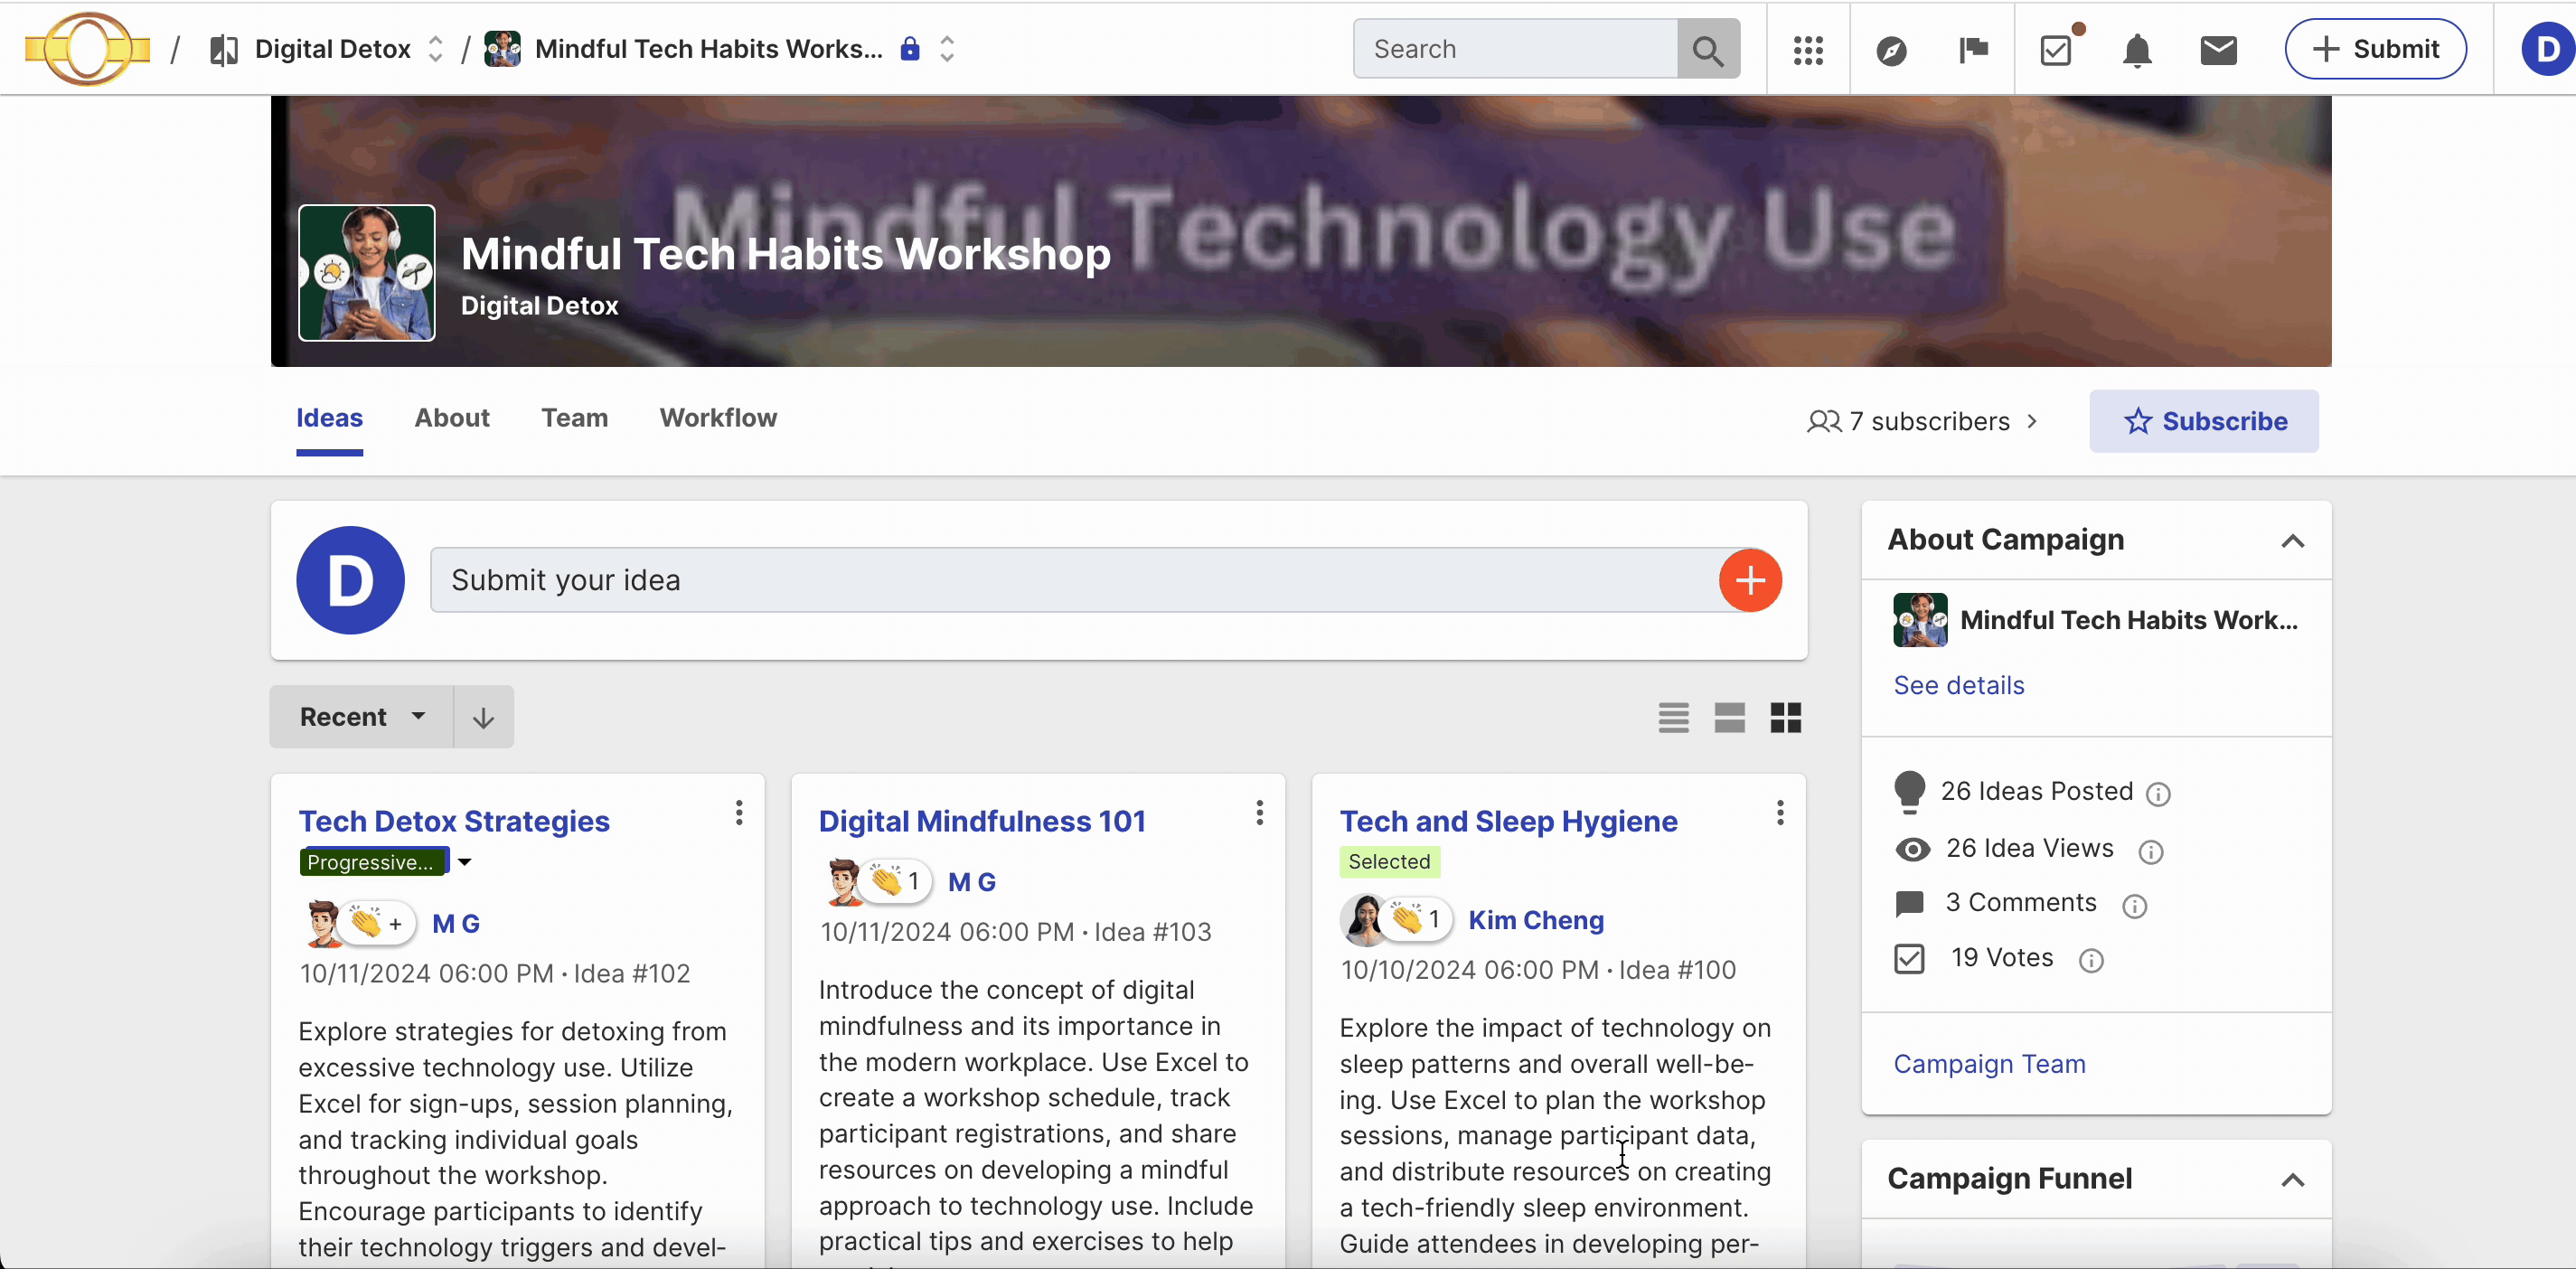Open M G profile on Digital Mindfulness 101
The image size is (2576, 1269).
971,882
